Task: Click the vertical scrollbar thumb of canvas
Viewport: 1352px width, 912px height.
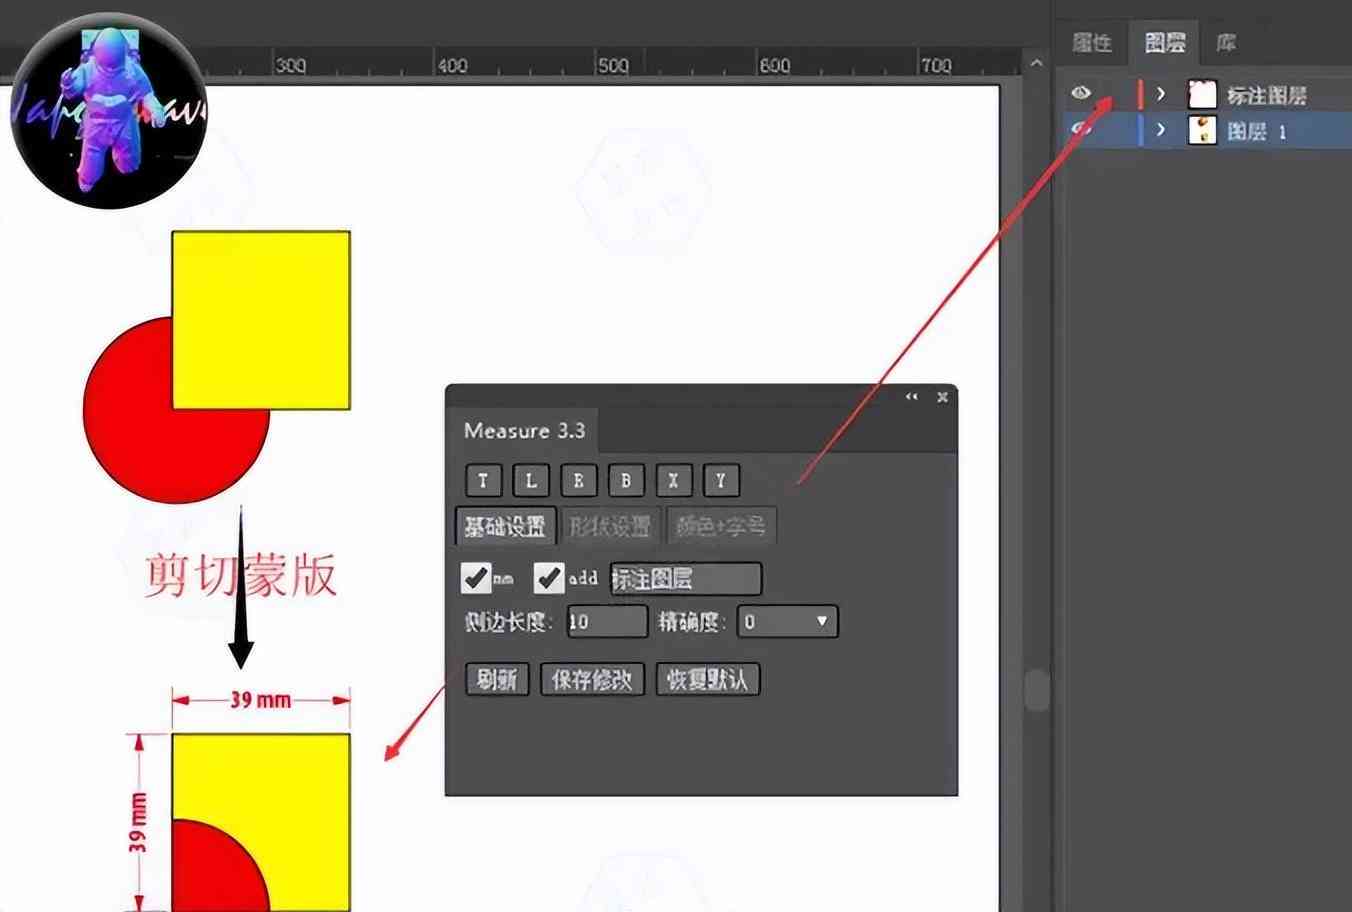Action: tap(1038, 690)
